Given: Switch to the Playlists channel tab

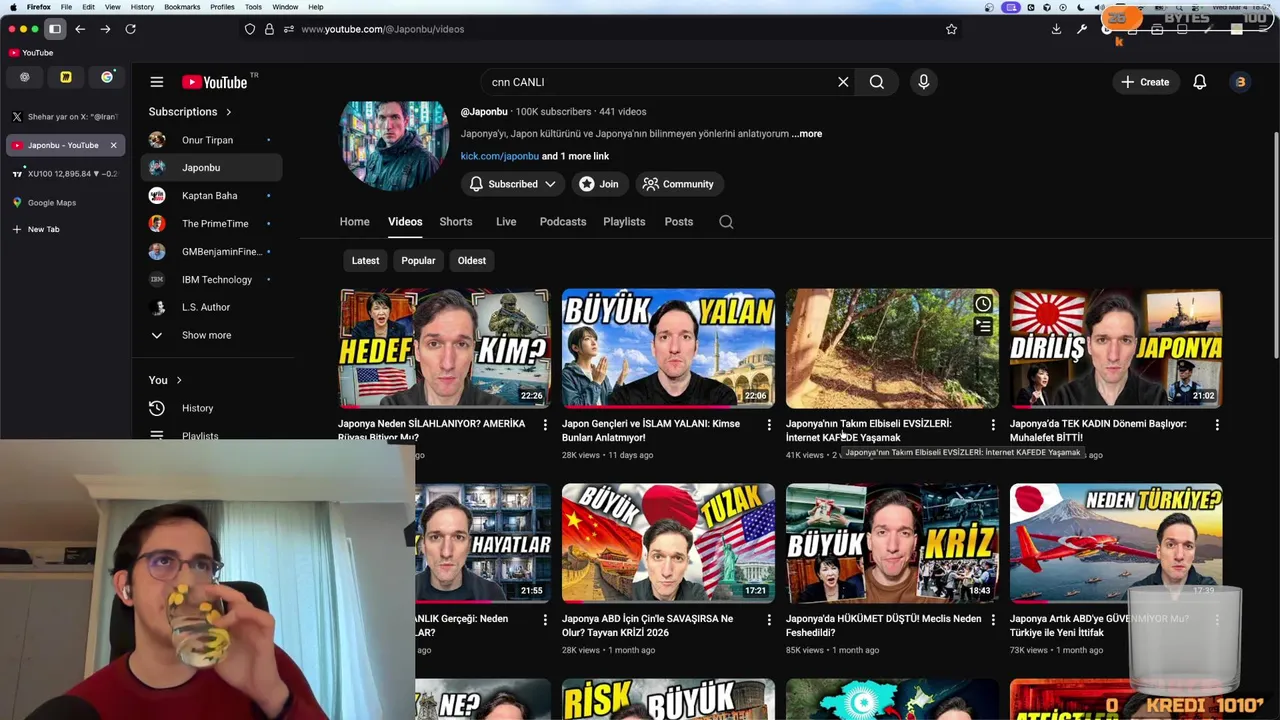Looking at the screenshot, I should [x=624, y=222].
